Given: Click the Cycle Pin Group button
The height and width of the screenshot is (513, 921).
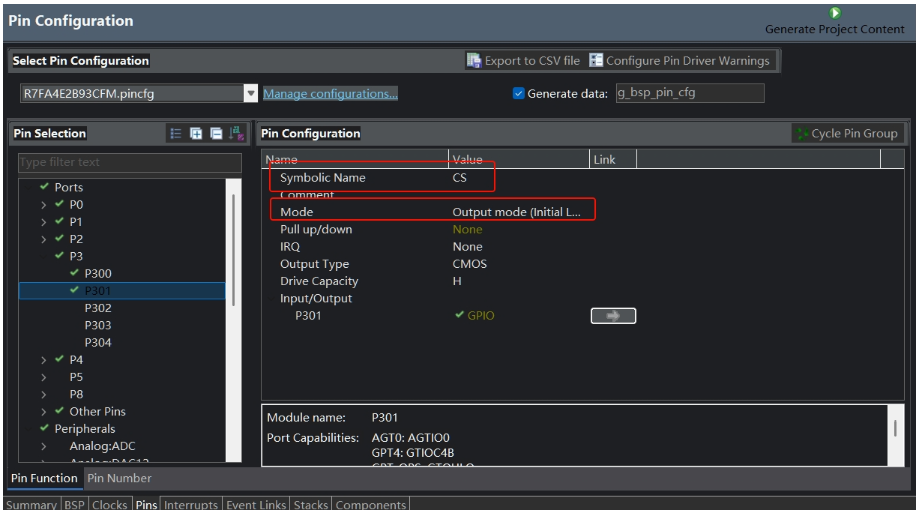Looking at the screenshot, I should [x=847, y=134].
